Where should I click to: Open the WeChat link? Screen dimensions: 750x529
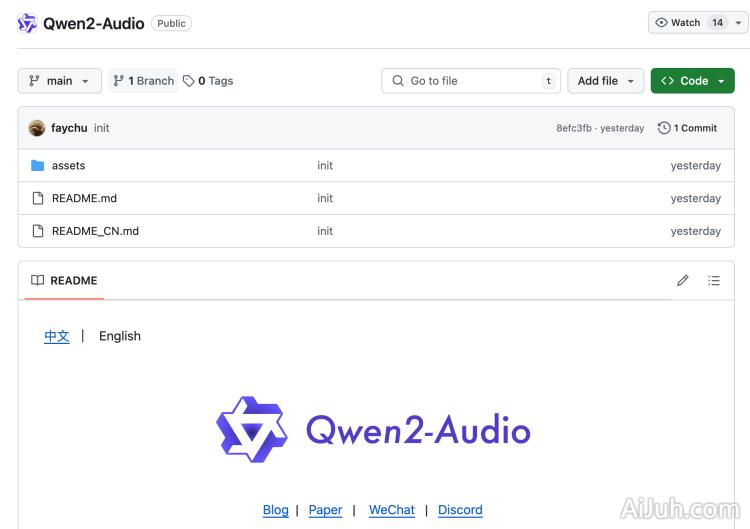click(392, 510)
